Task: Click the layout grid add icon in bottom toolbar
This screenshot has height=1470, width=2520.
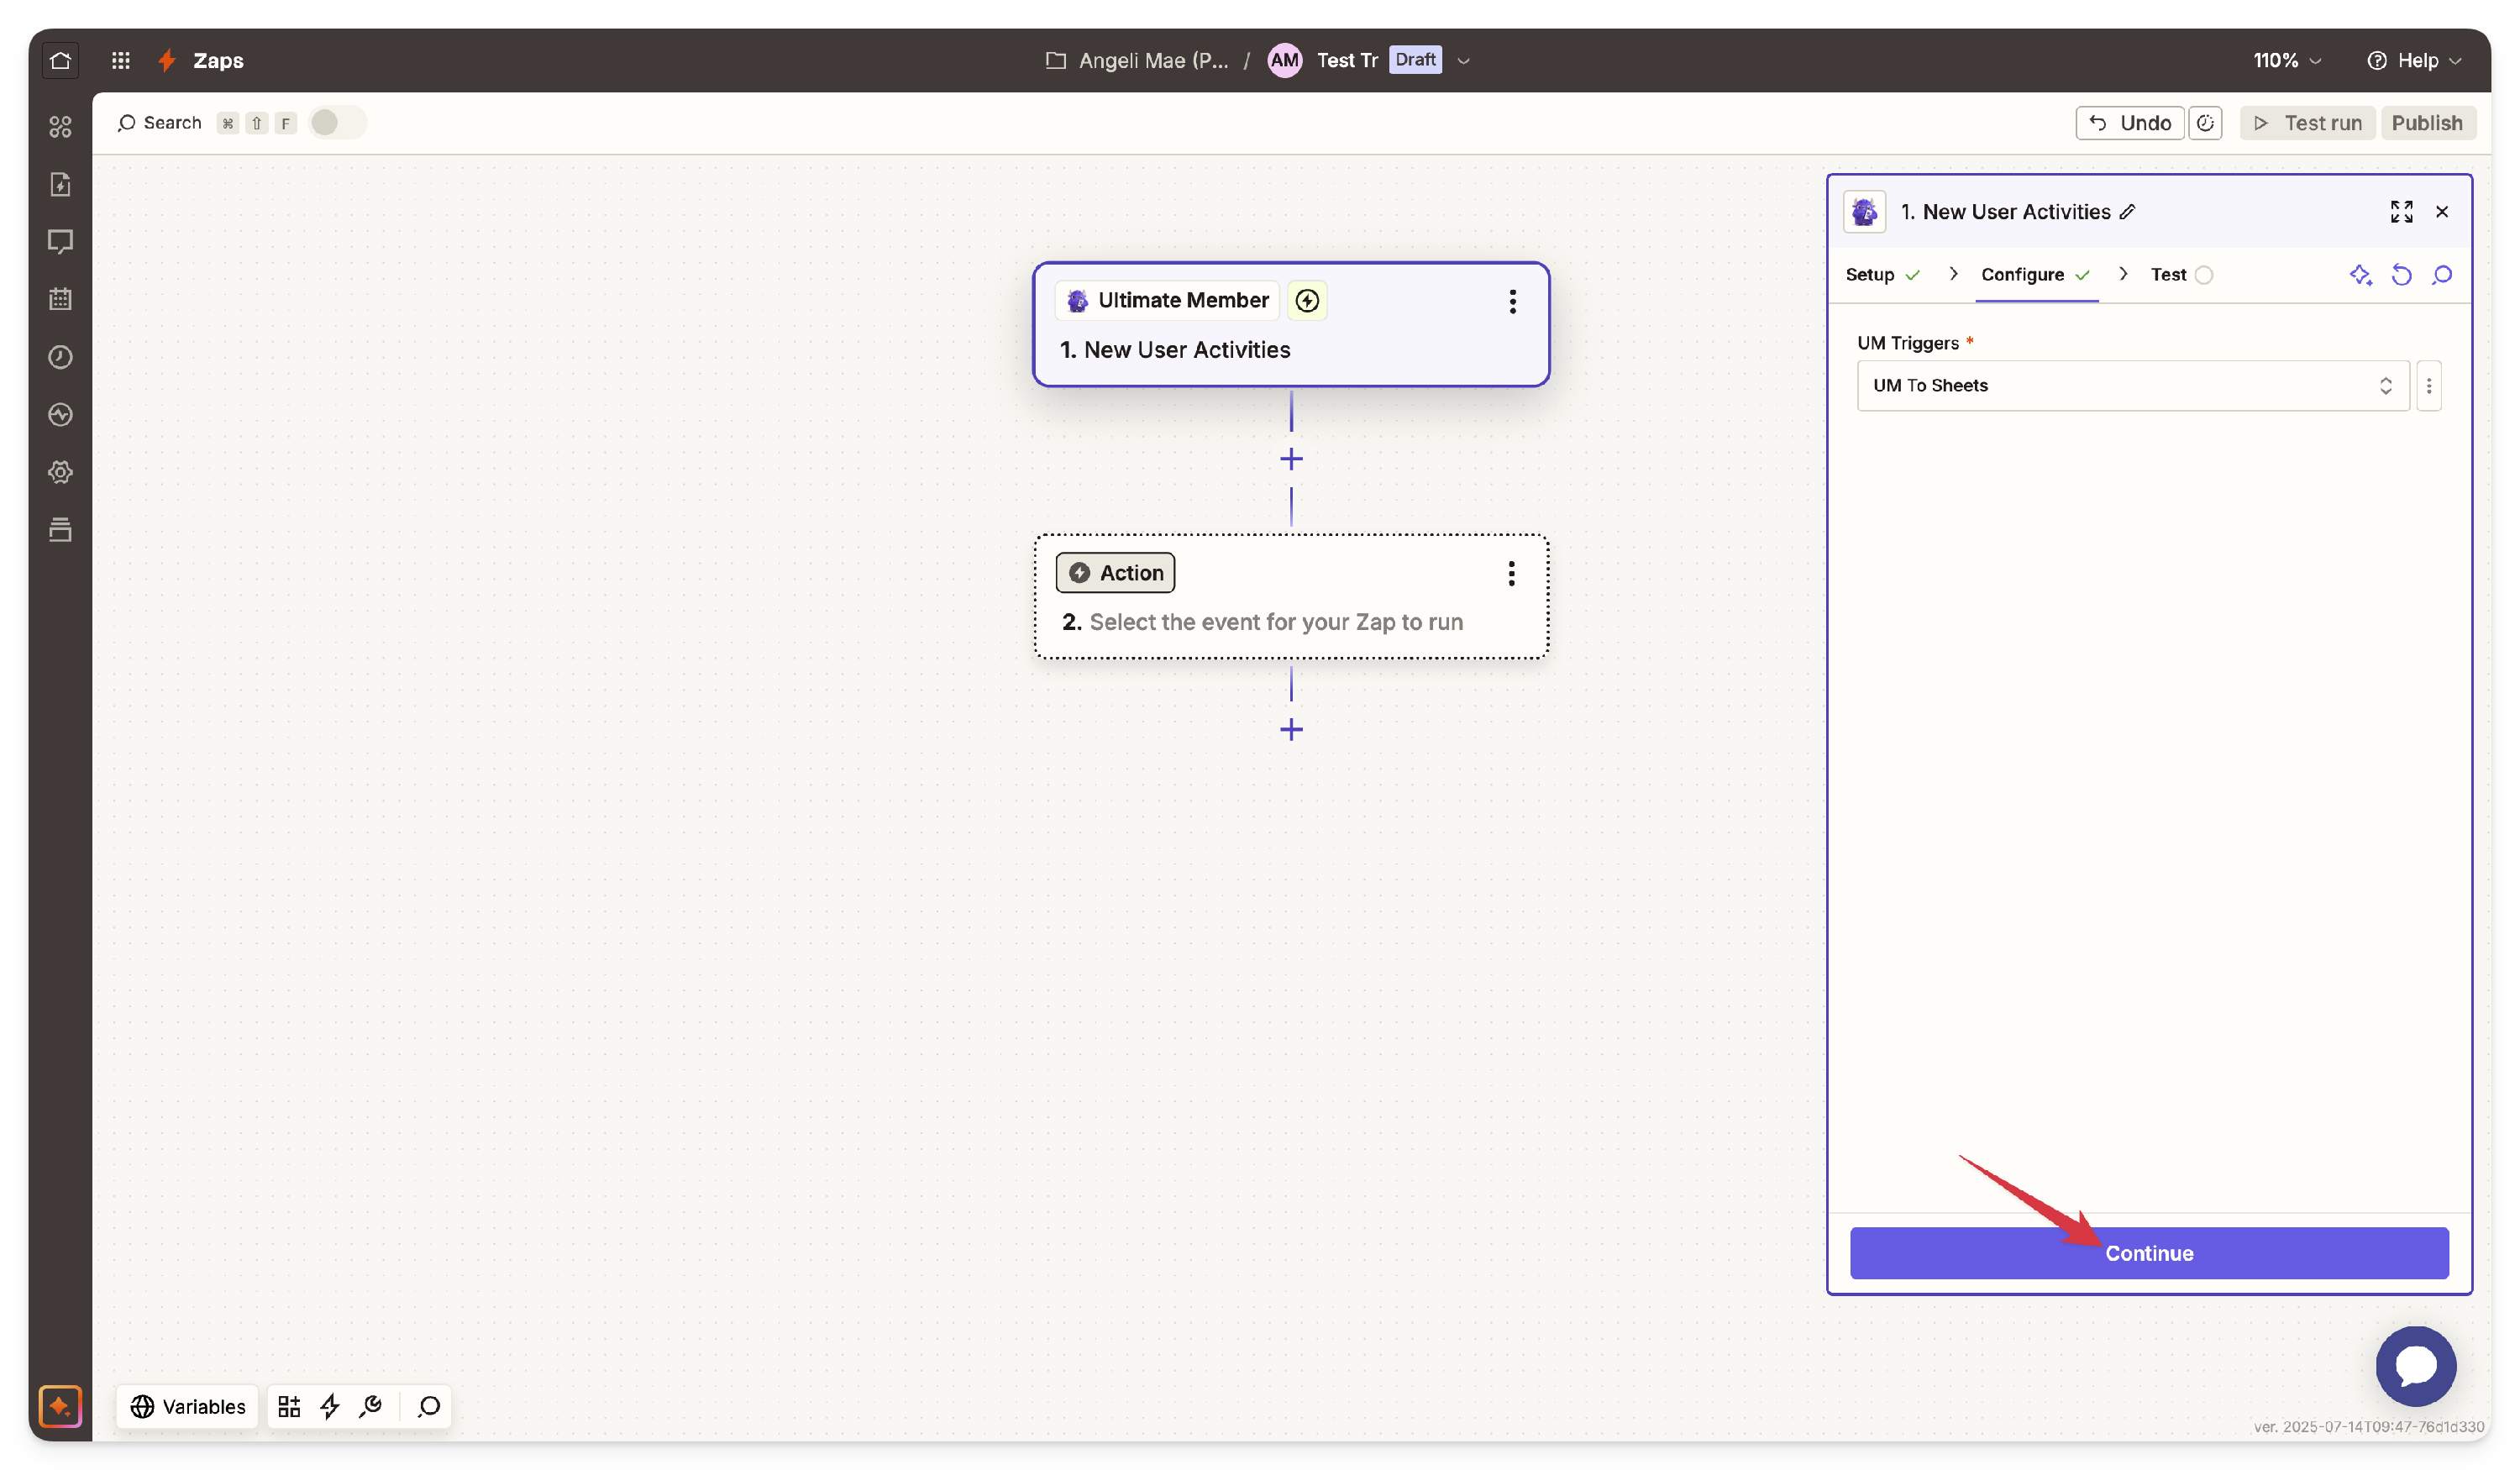Action: 289,1406
